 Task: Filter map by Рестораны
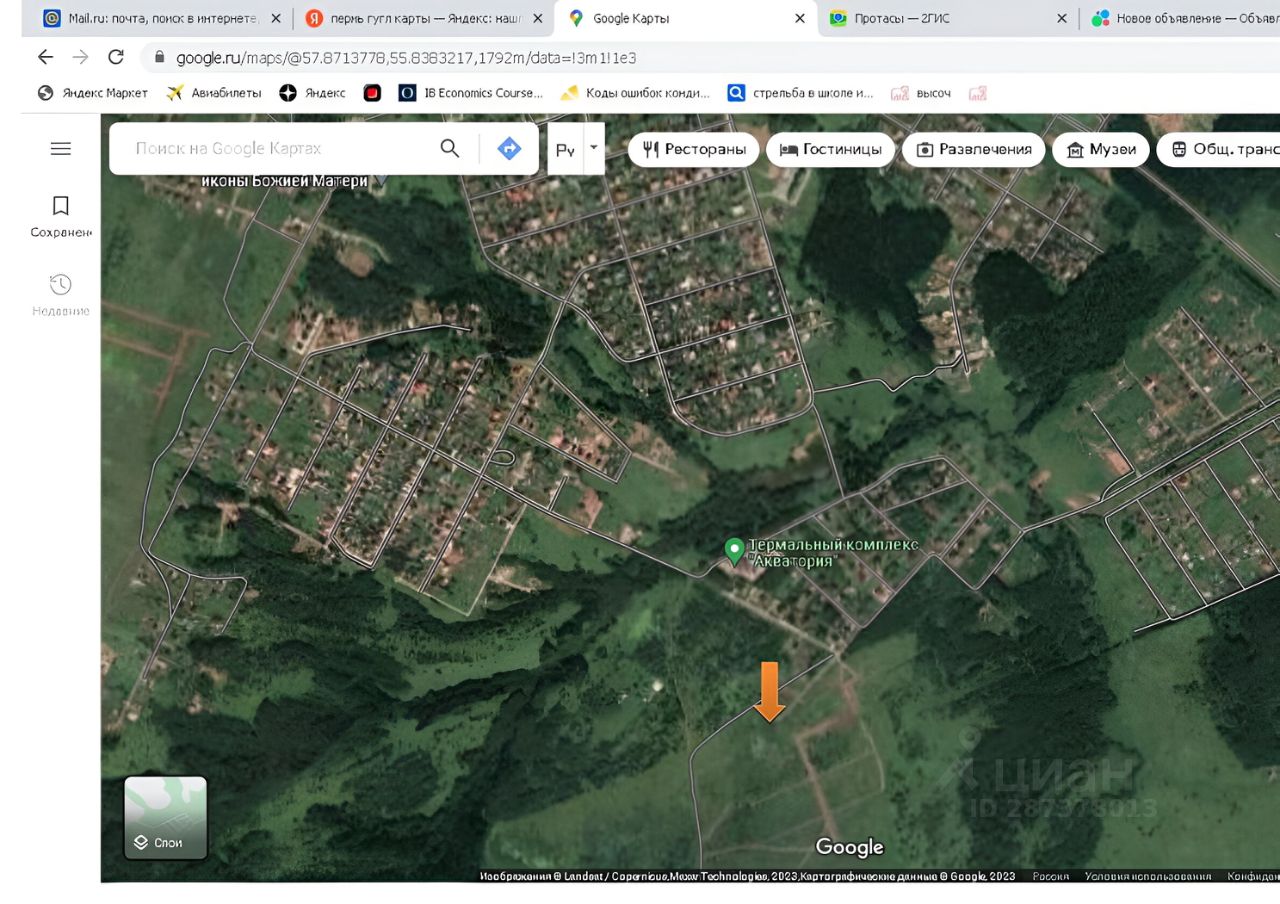tap(694, 149)
